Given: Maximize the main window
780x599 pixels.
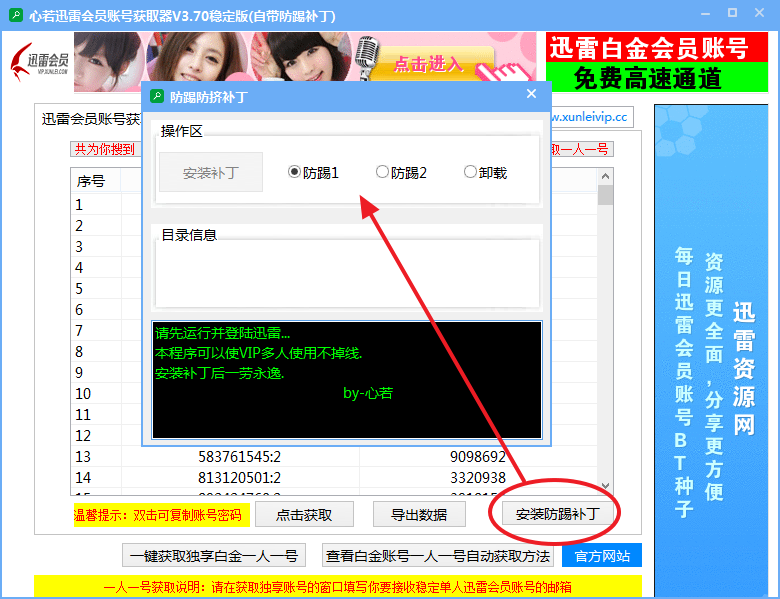Looking at the screenshot, I should pyautogui.click(x=732, y=13).
